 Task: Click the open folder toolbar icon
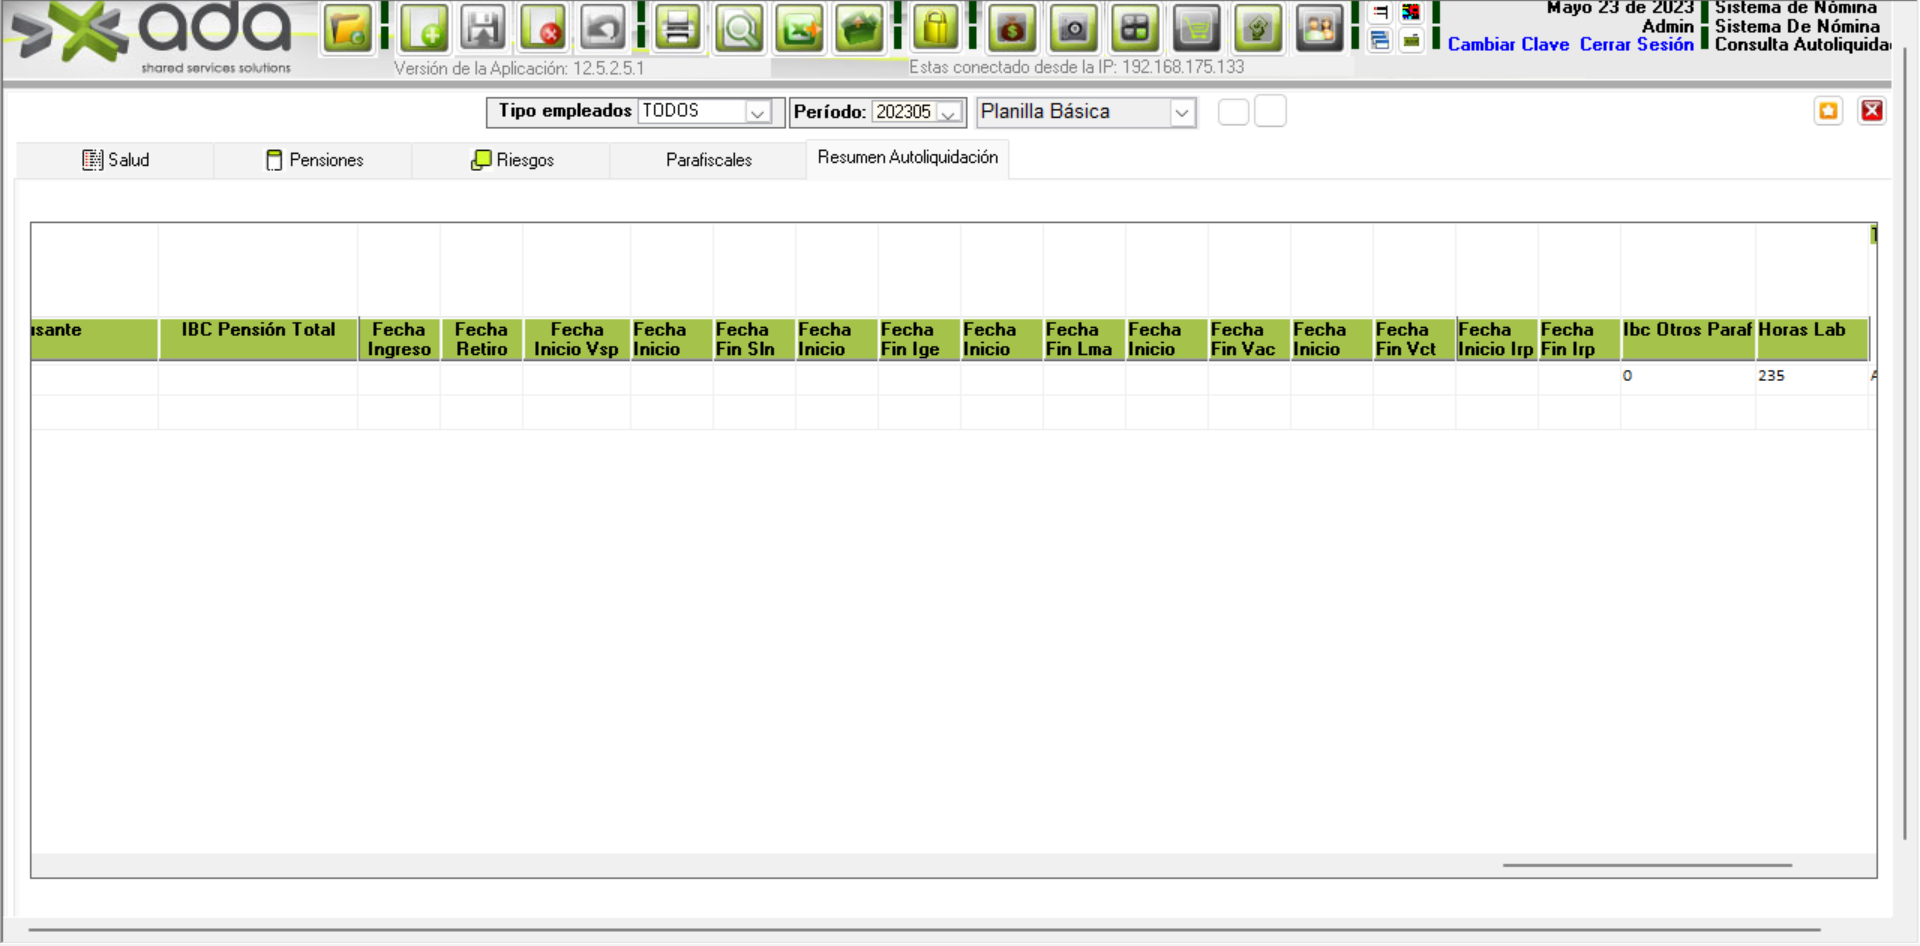(347, 28)
